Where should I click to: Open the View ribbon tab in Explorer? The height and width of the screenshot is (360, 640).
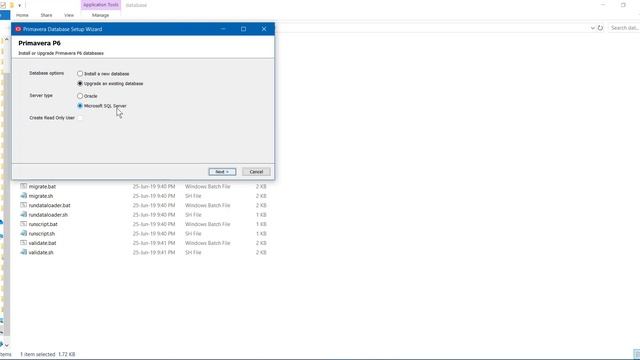coord(69,15)
